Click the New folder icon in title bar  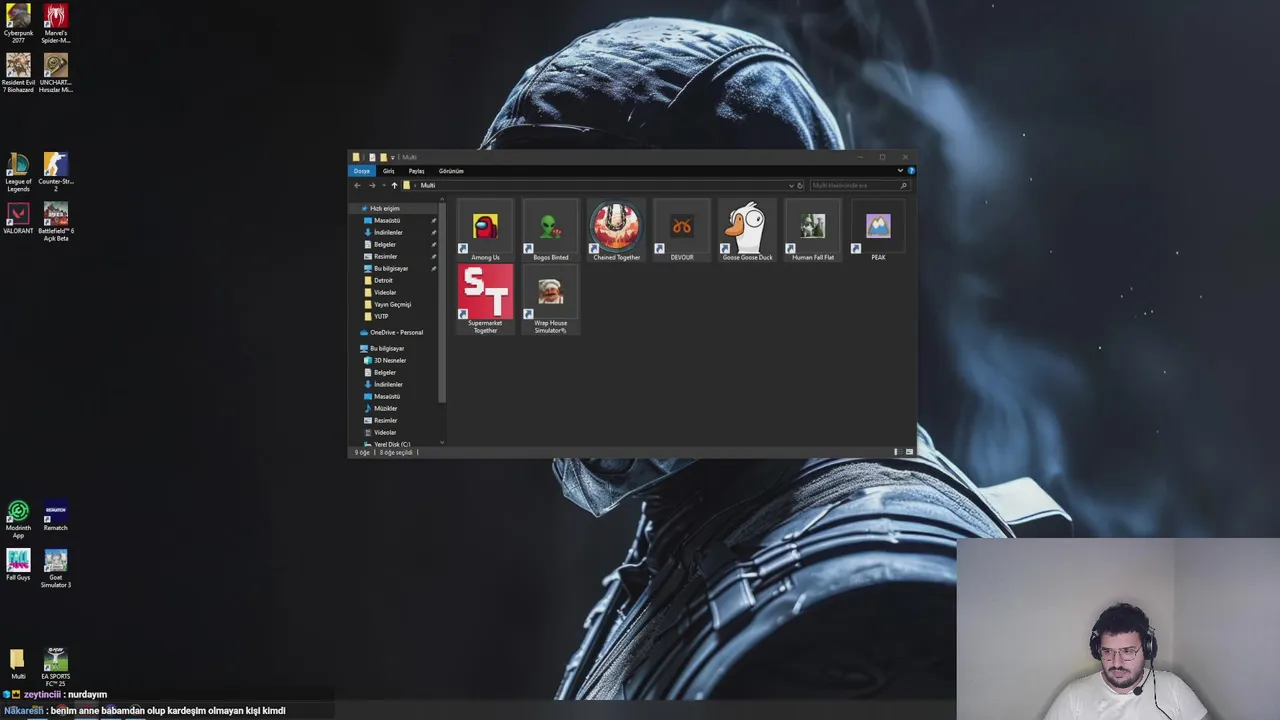383,157
